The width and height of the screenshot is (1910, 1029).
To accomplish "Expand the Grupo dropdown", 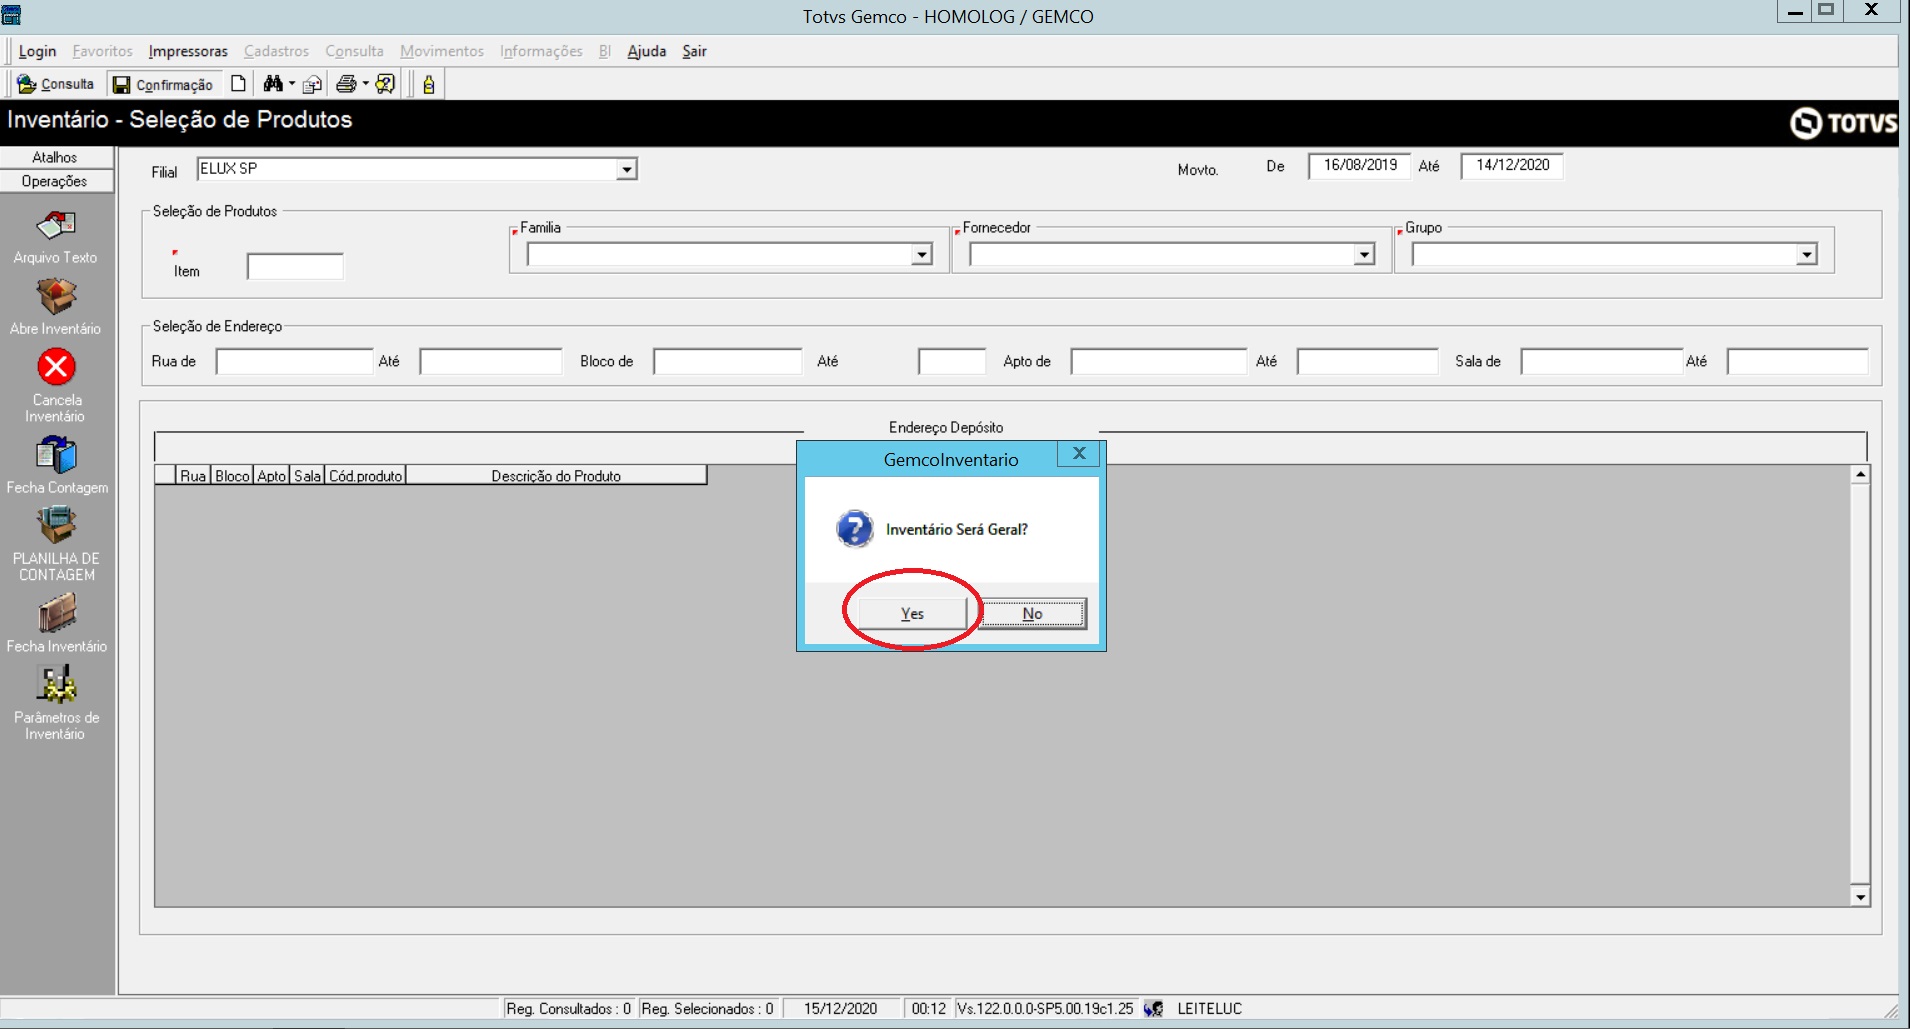I will click(x=1806, y=255).
